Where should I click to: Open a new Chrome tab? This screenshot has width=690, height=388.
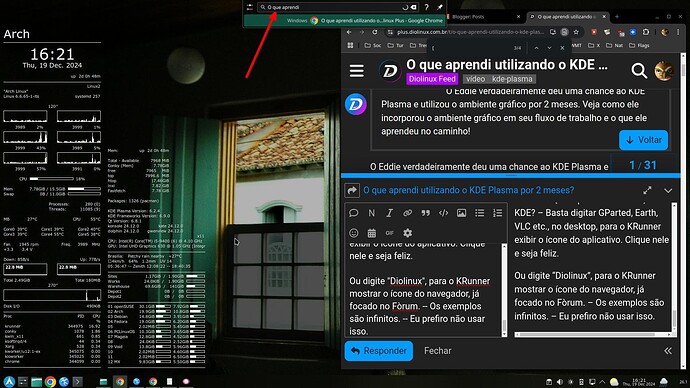pyautogui.click(x=617, y=17)
